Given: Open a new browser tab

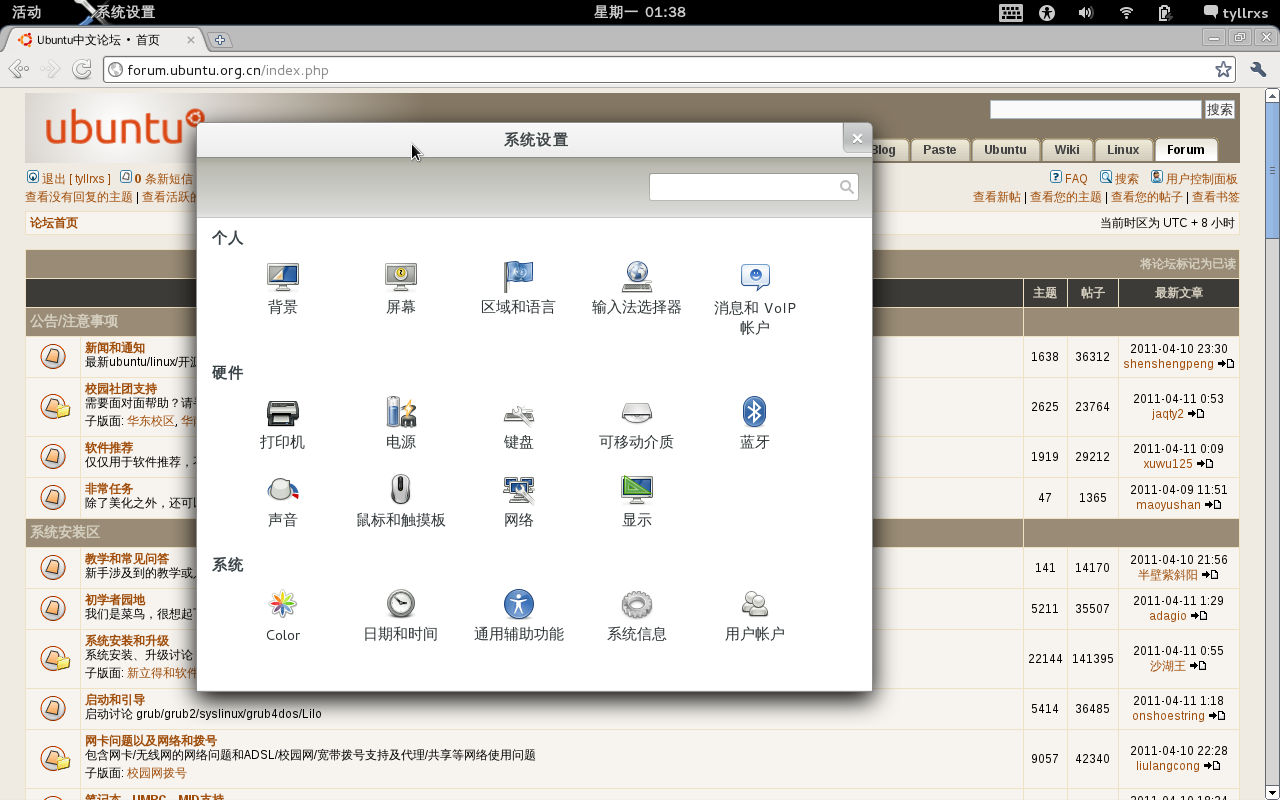Looking at the screenshot, I should (x=220, y=40).
